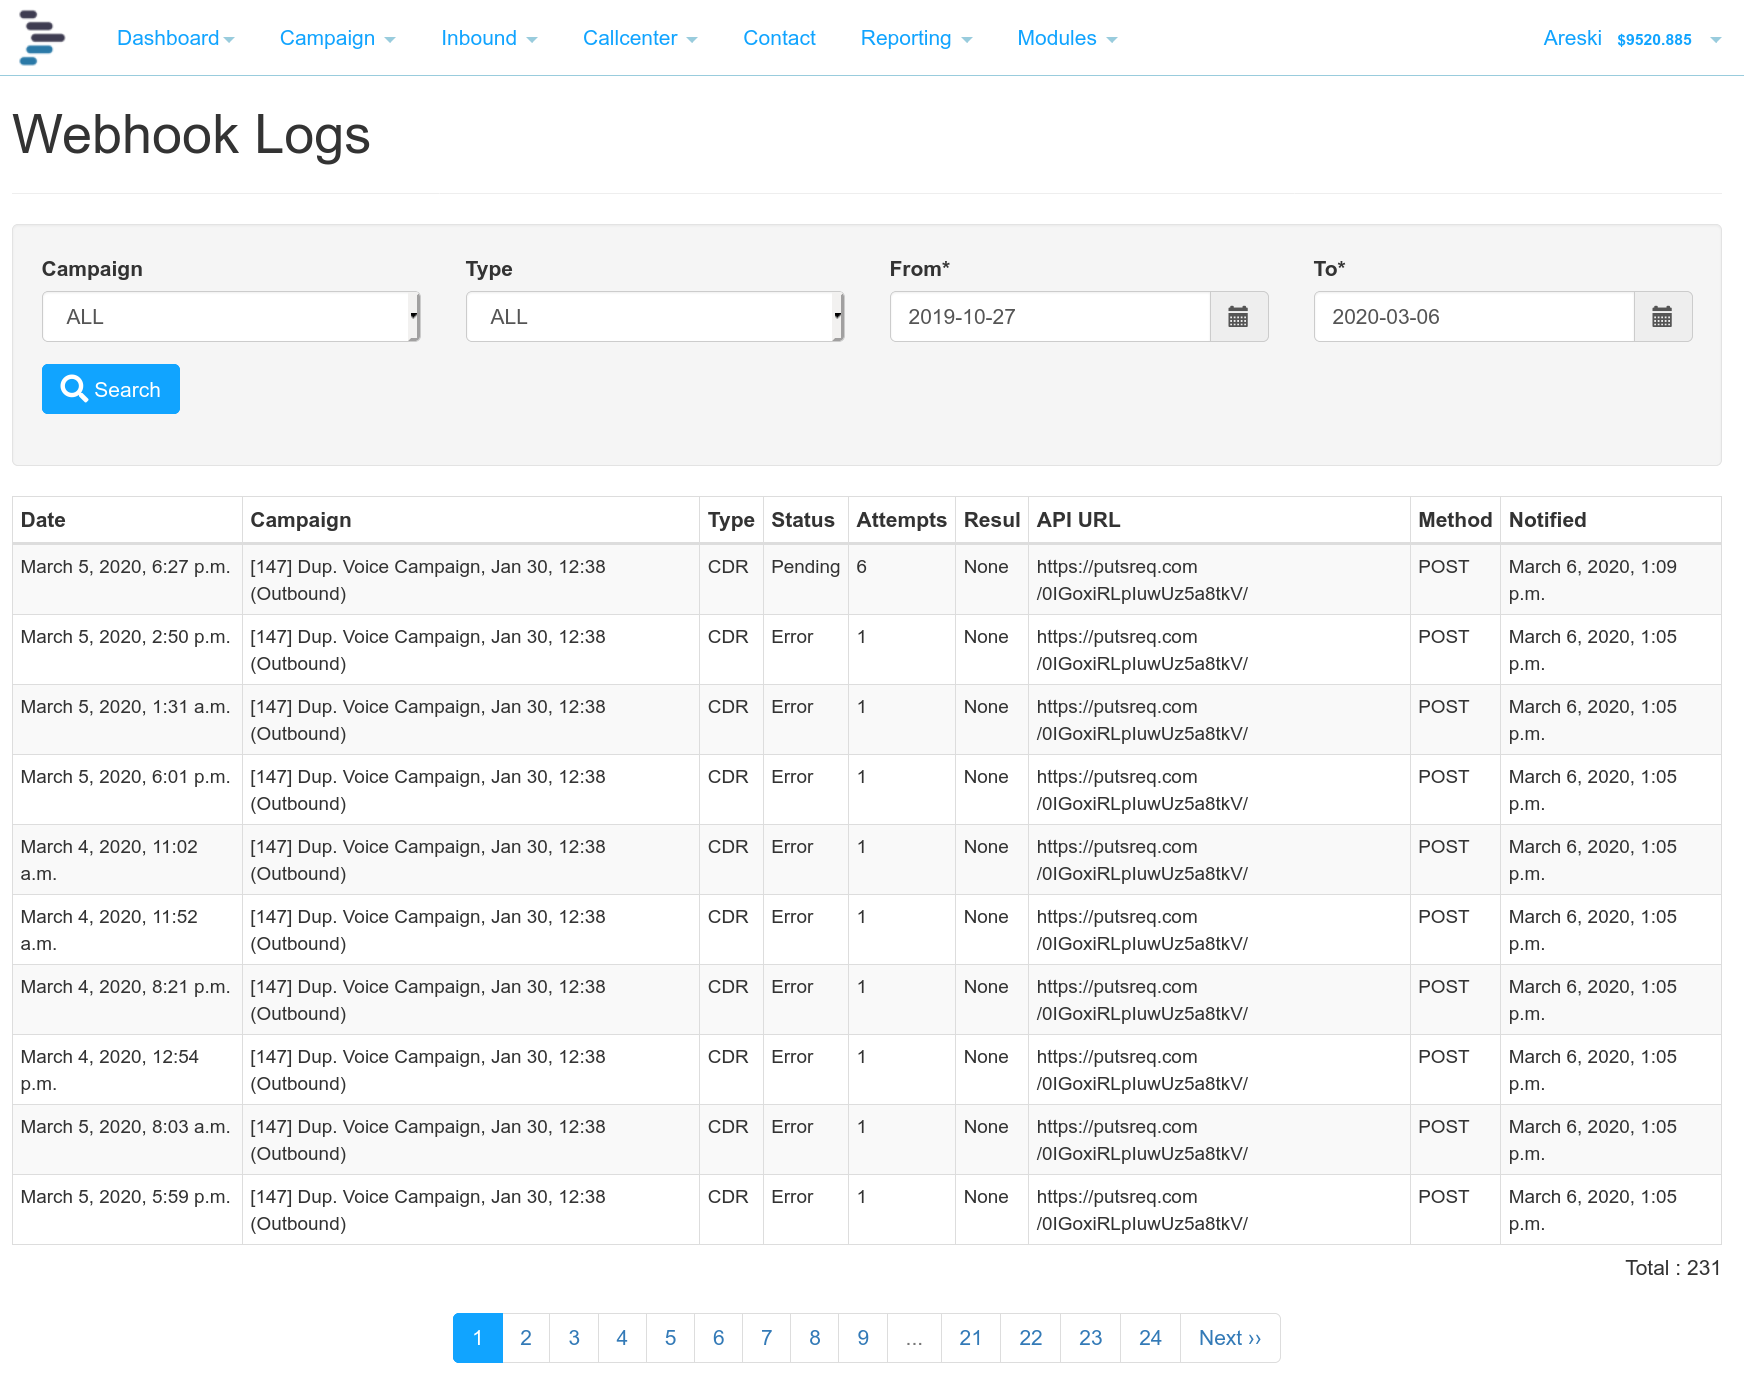1744x1398 pixels.
Task: Click the From date input field
Action: [x=1050, y=317]
